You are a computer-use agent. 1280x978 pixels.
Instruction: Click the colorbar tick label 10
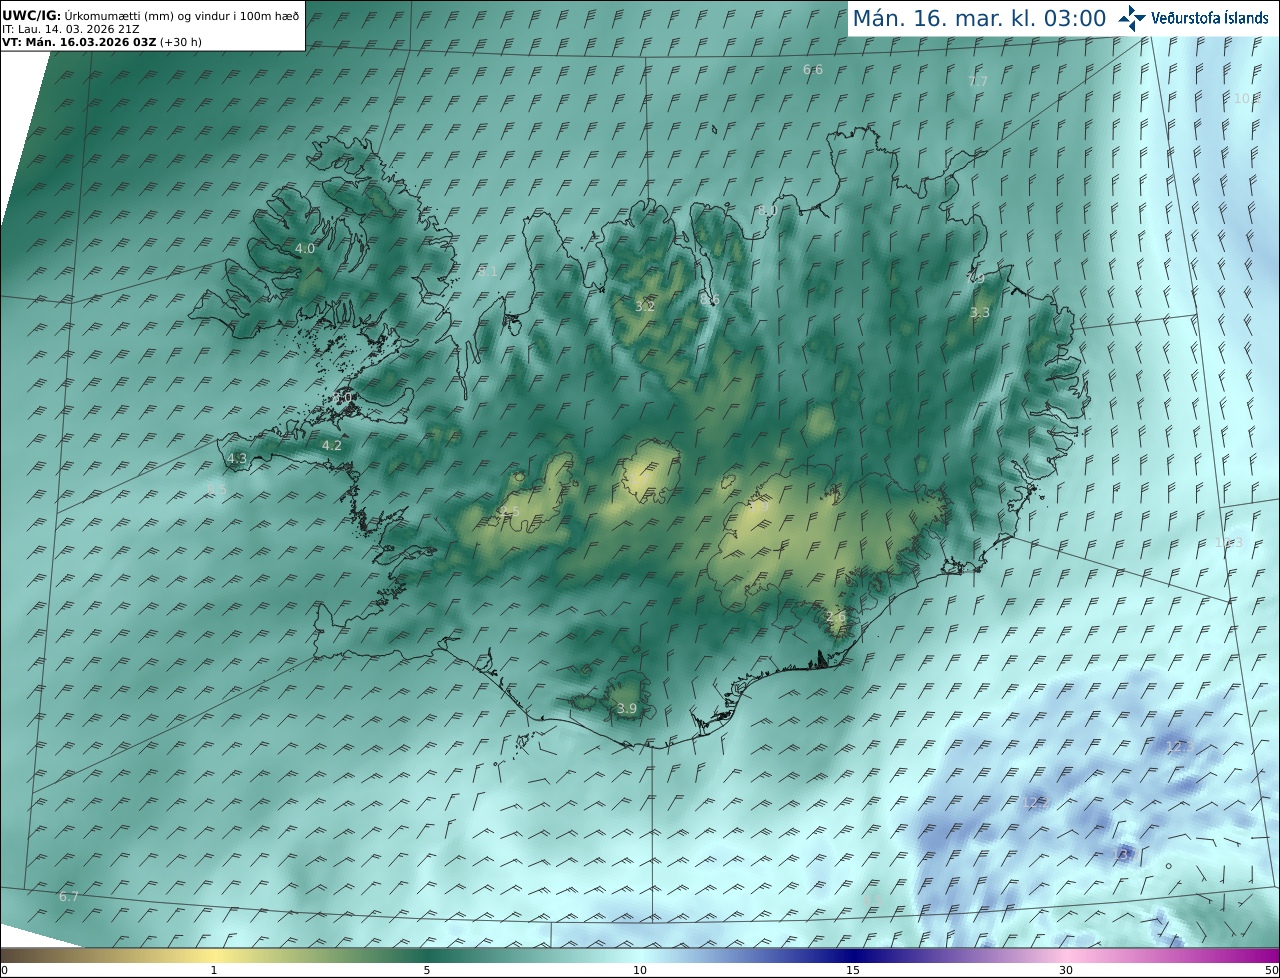(640, 970)
